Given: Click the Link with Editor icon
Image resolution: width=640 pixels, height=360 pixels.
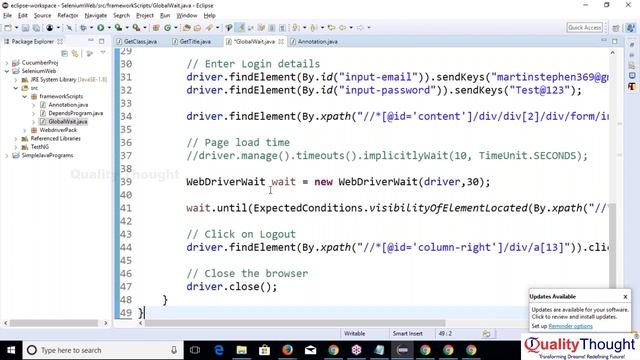Looking at the screenshot, I should [x=75, y=53].
